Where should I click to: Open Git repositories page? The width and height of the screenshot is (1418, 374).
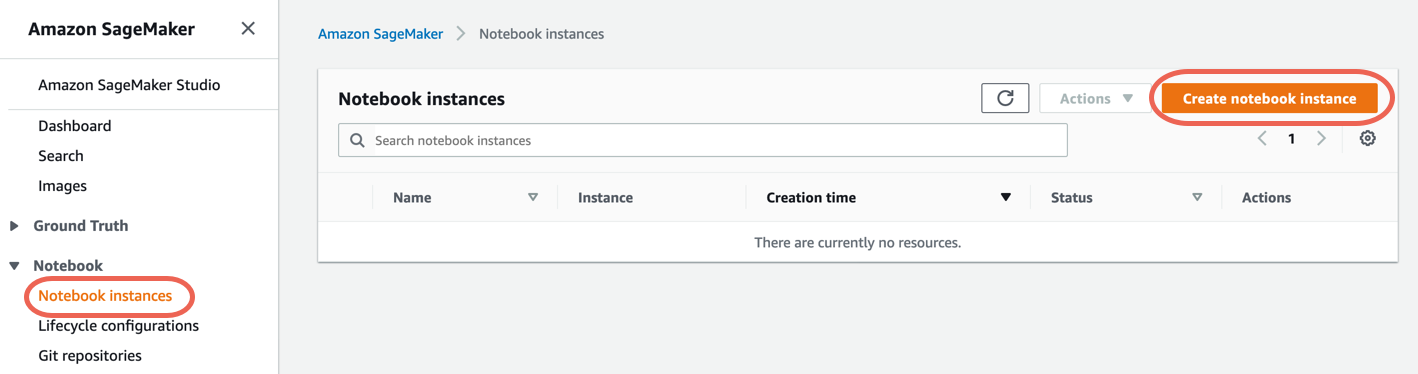point(90,356)
